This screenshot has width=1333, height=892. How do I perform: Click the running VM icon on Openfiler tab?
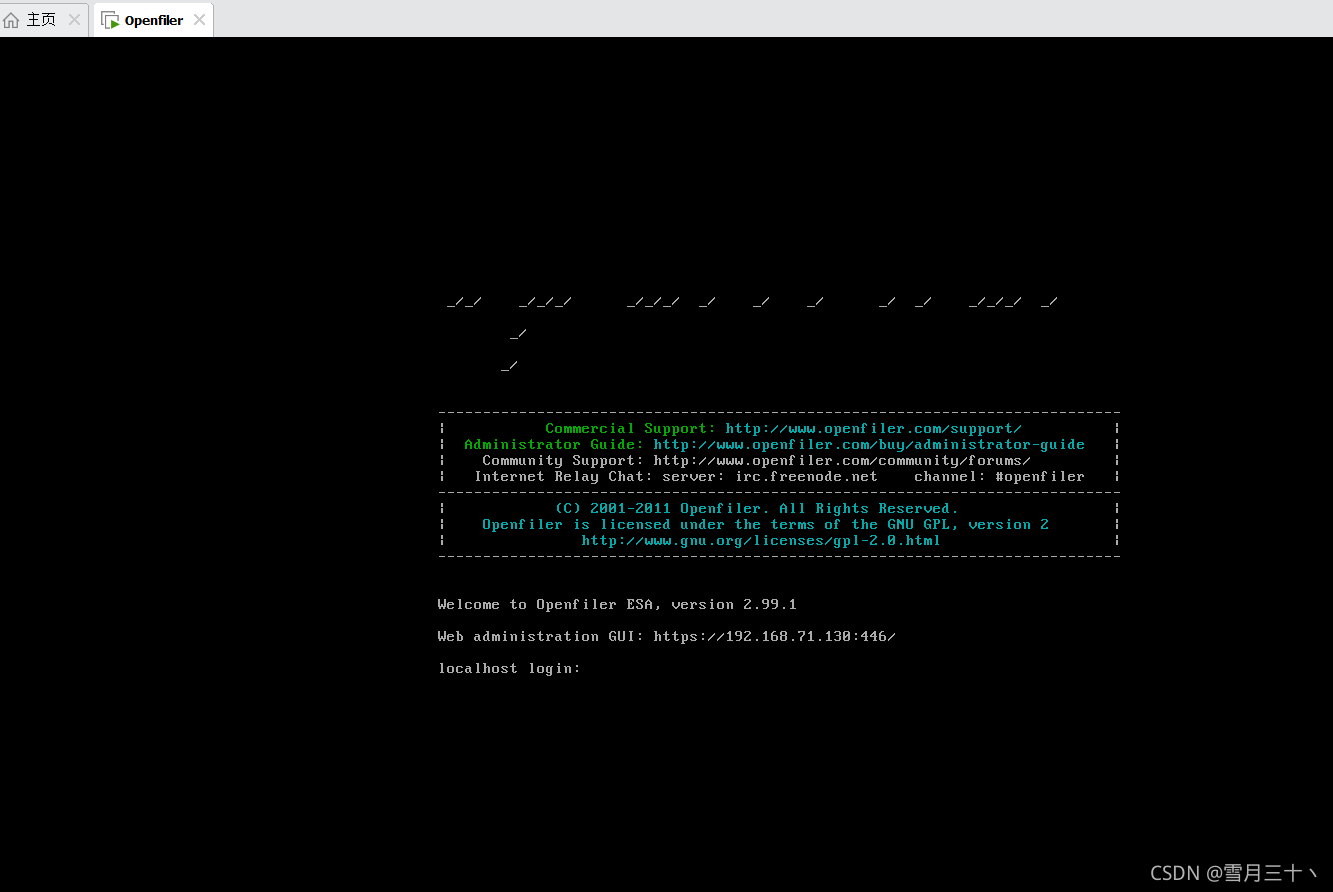110,20
